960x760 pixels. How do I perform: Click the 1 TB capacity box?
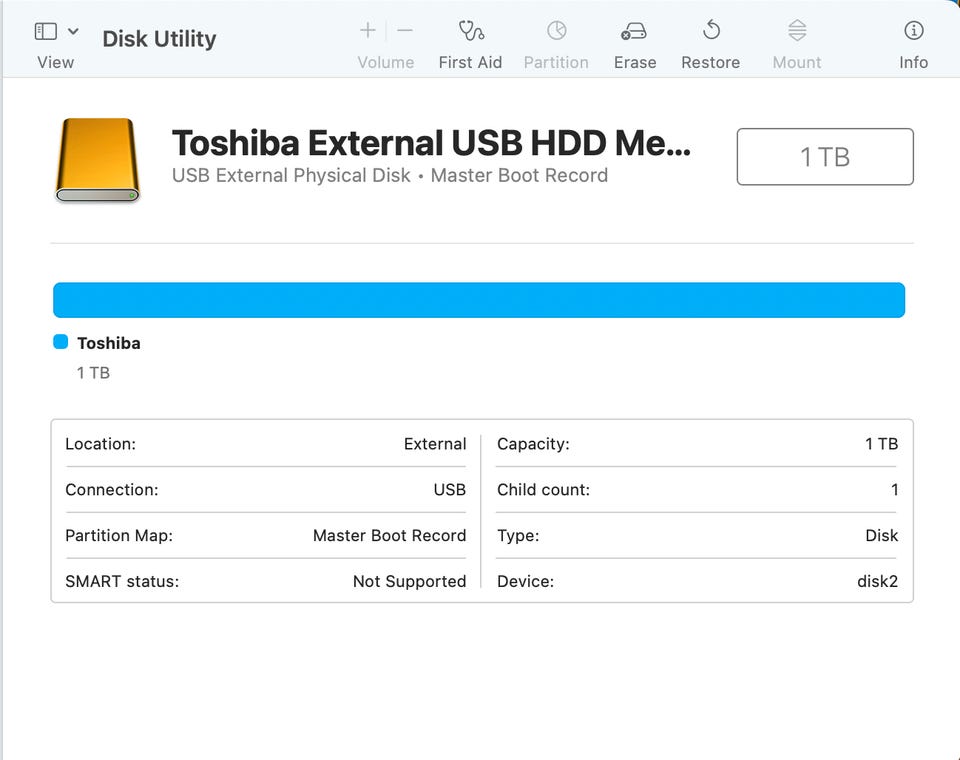point(825,157)
